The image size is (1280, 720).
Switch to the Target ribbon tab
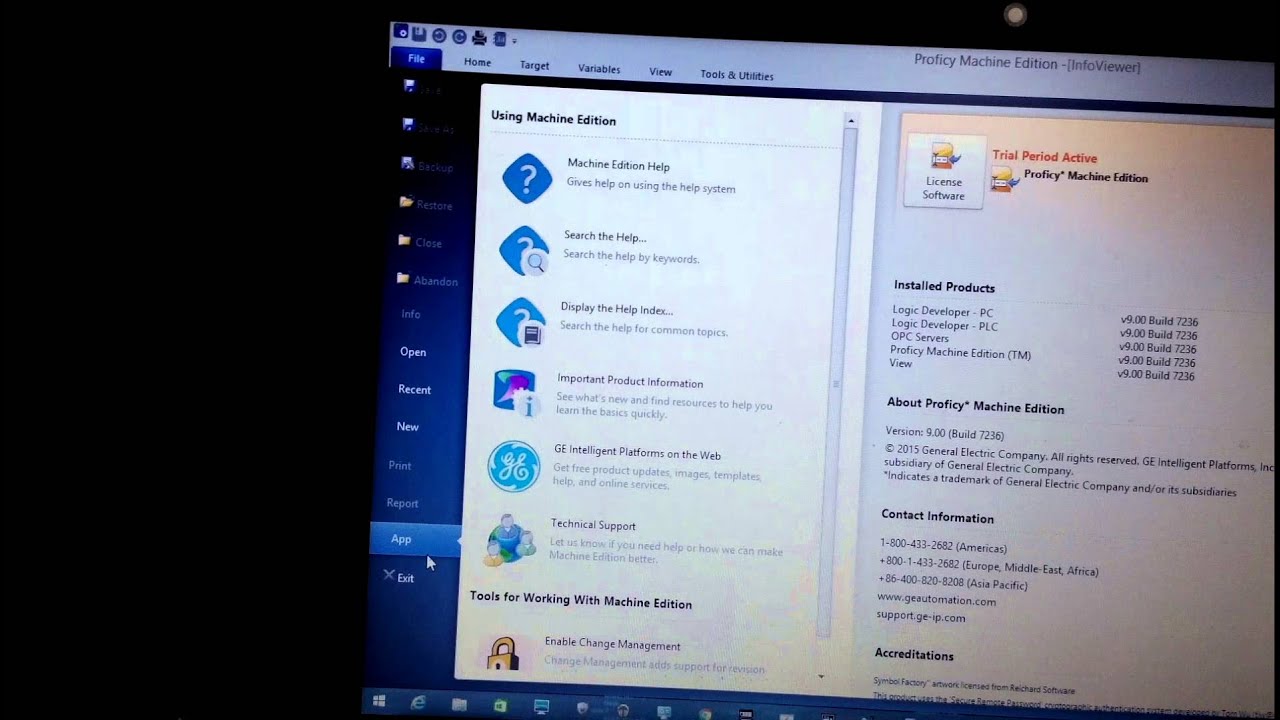[x=534, y=65]
